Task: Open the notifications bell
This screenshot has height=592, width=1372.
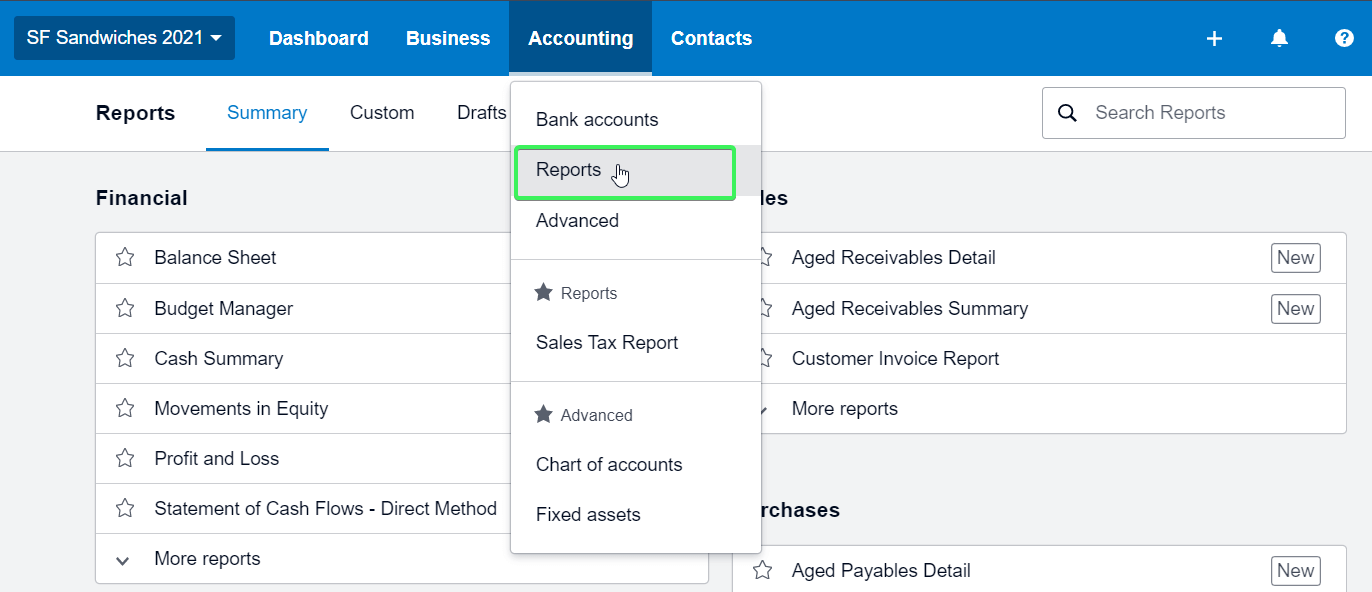Action: pos(1279,38)
